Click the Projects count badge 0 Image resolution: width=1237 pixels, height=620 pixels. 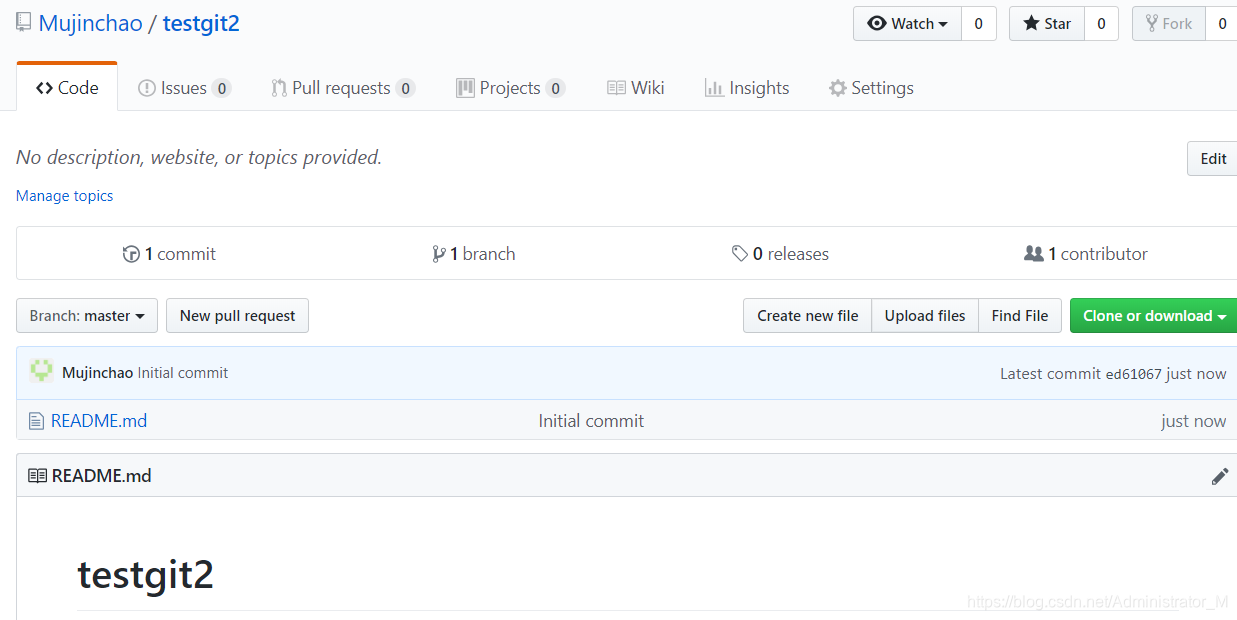[x=555, y=88]
